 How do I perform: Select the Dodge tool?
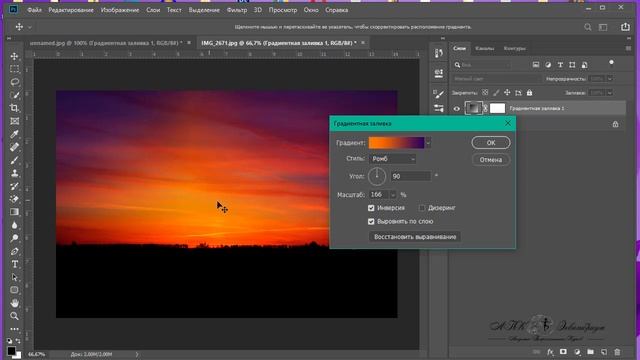coord(14,238)
